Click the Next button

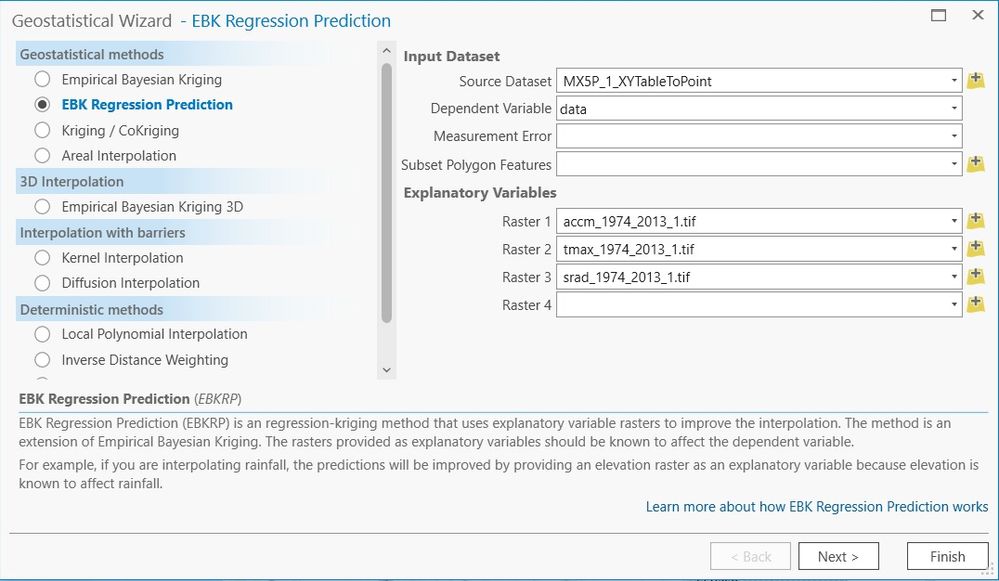838,556
